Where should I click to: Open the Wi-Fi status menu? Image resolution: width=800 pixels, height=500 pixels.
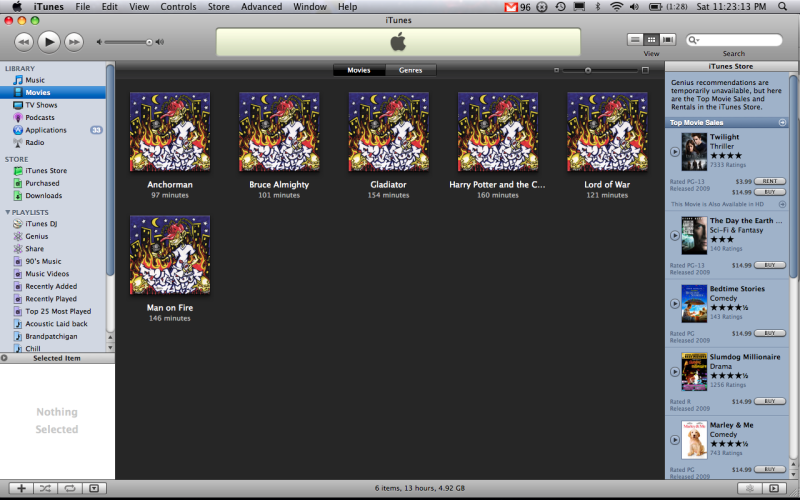[x=617, y=7]
